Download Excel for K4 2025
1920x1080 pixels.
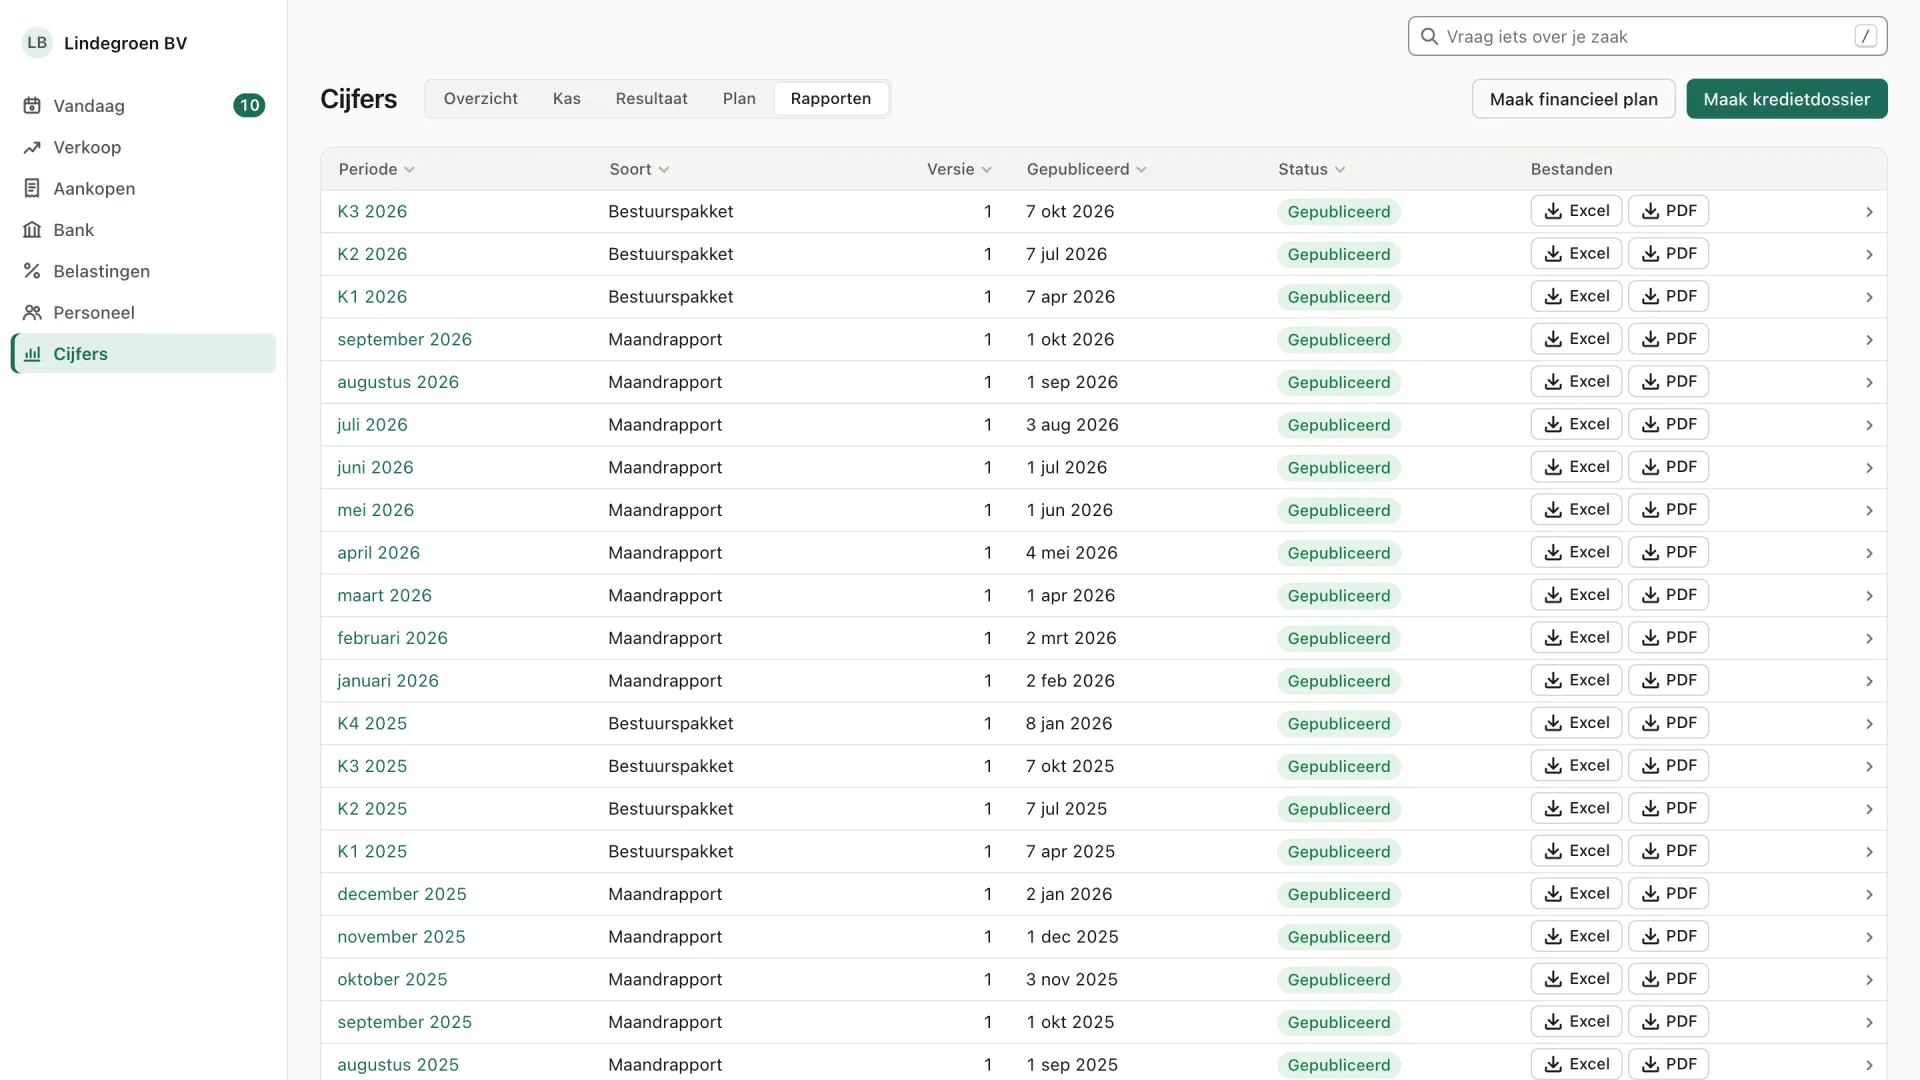coord(1576,723)
